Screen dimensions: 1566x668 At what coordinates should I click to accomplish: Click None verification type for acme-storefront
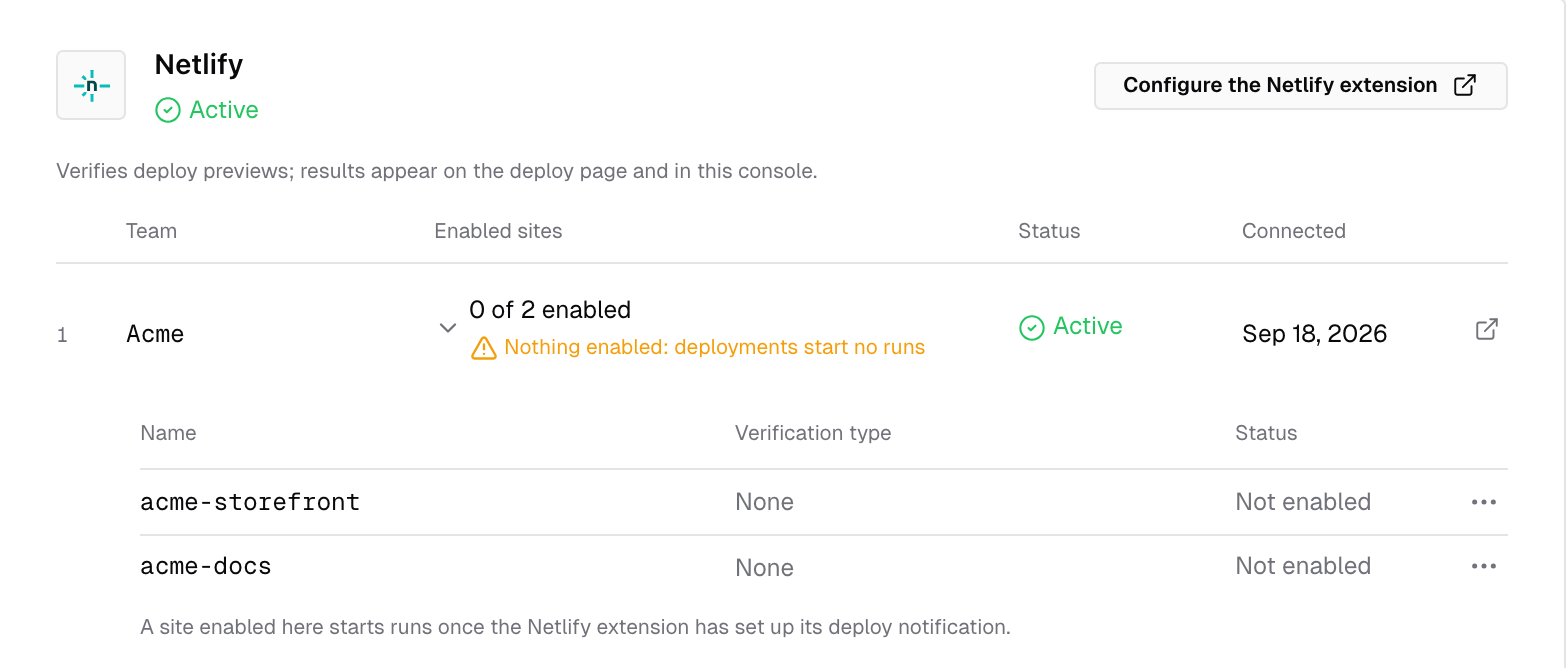pyautogui.click(x=764, y=502)
